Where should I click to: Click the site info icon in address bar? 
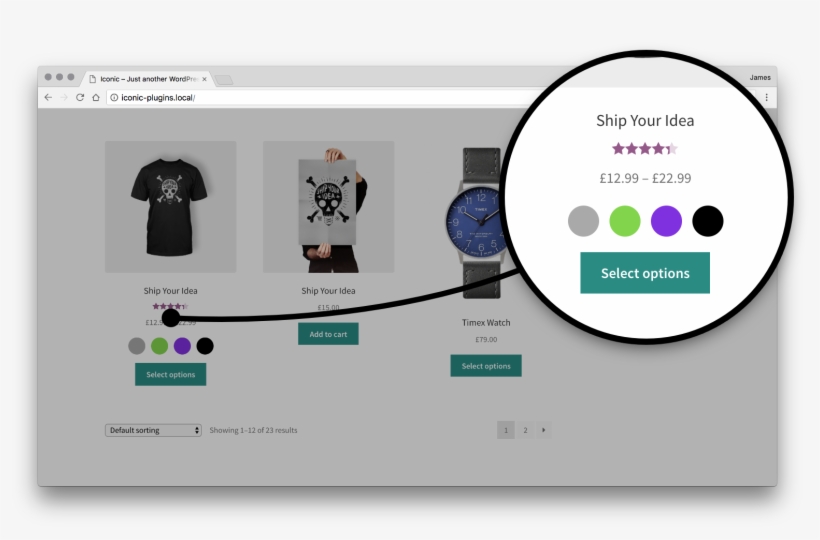coord(114,97)
